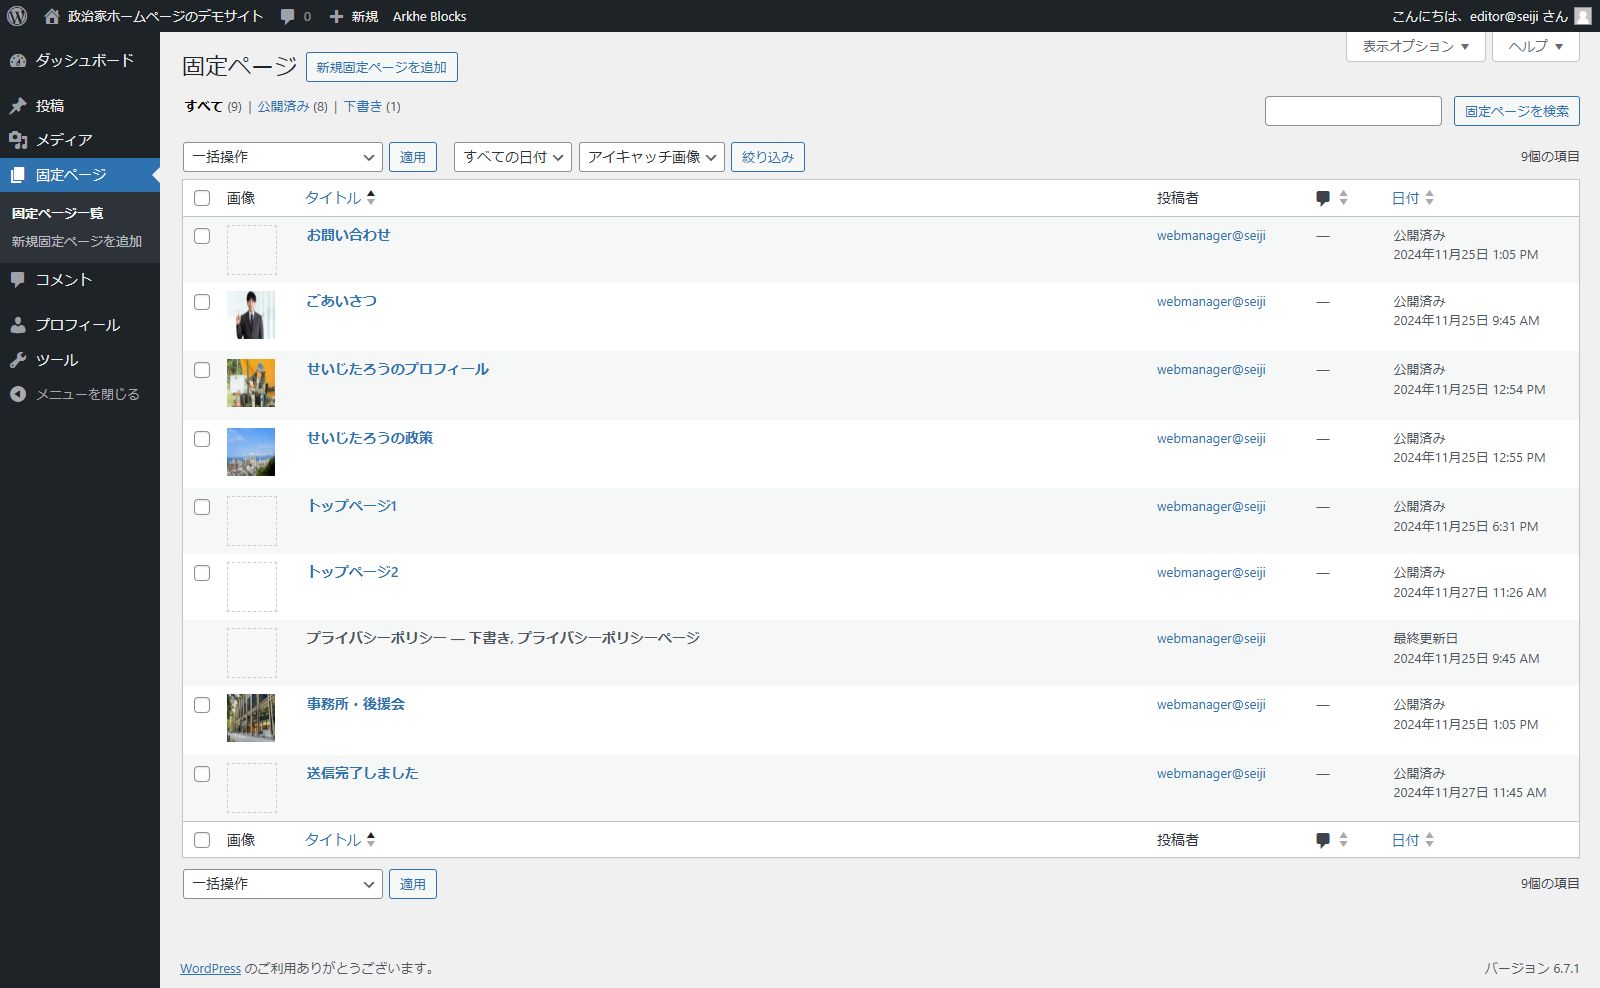
Task: Sort by title using footer sort arrows
Action: tap(371, 840)
